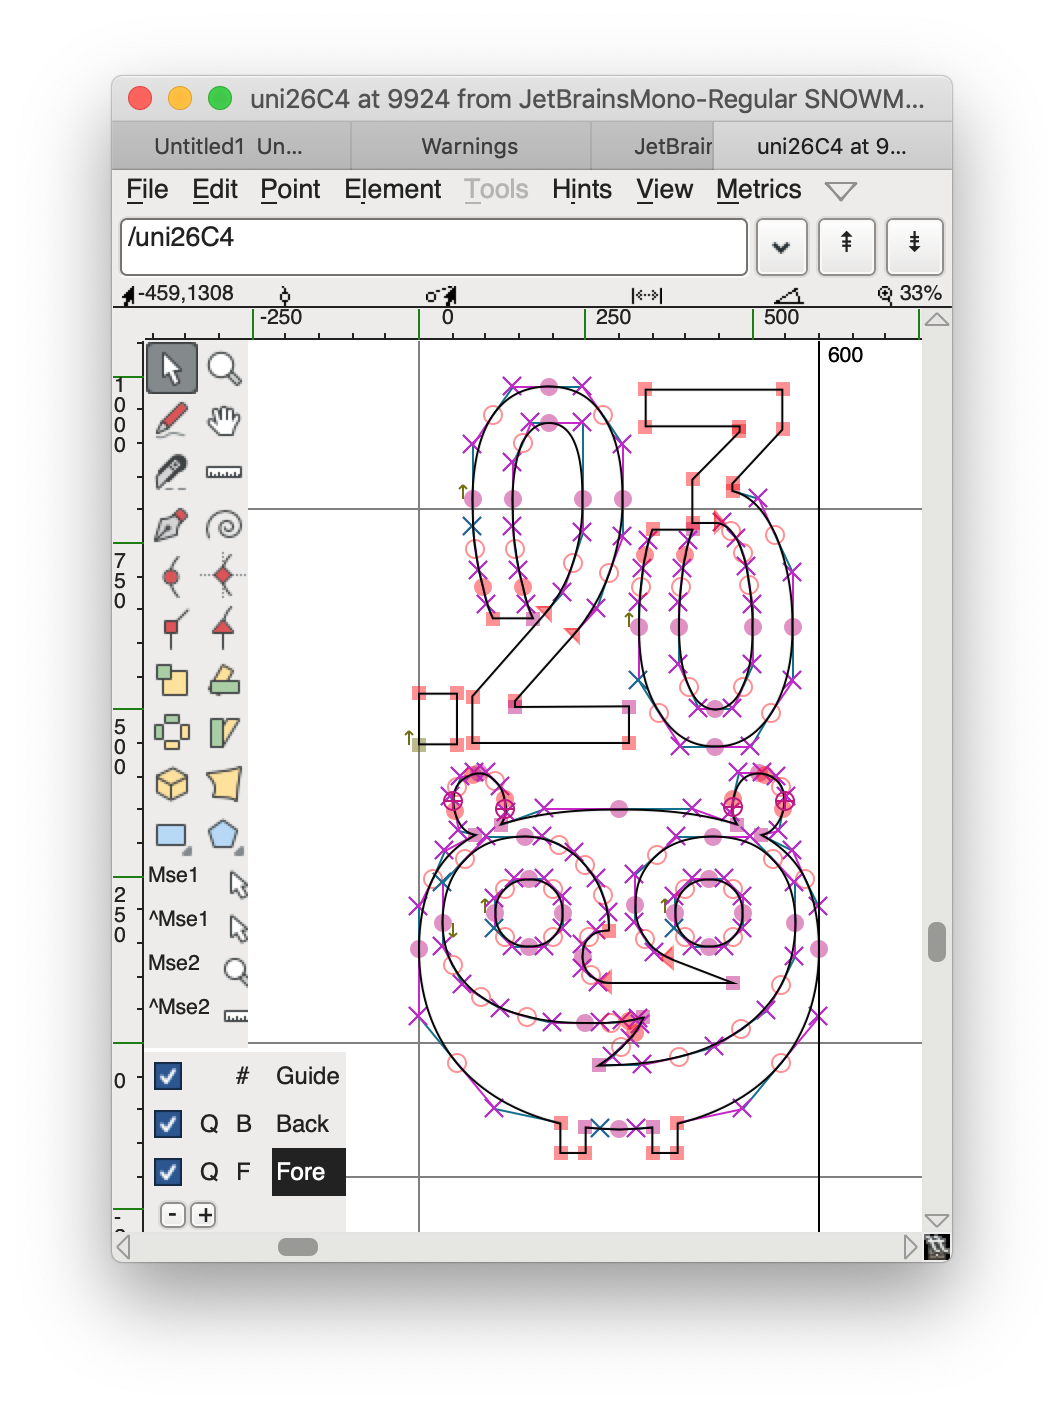Viewport: 1064px width, 1410px height.
Task: Select the Scale selection tool
Action: coord(172,680)
